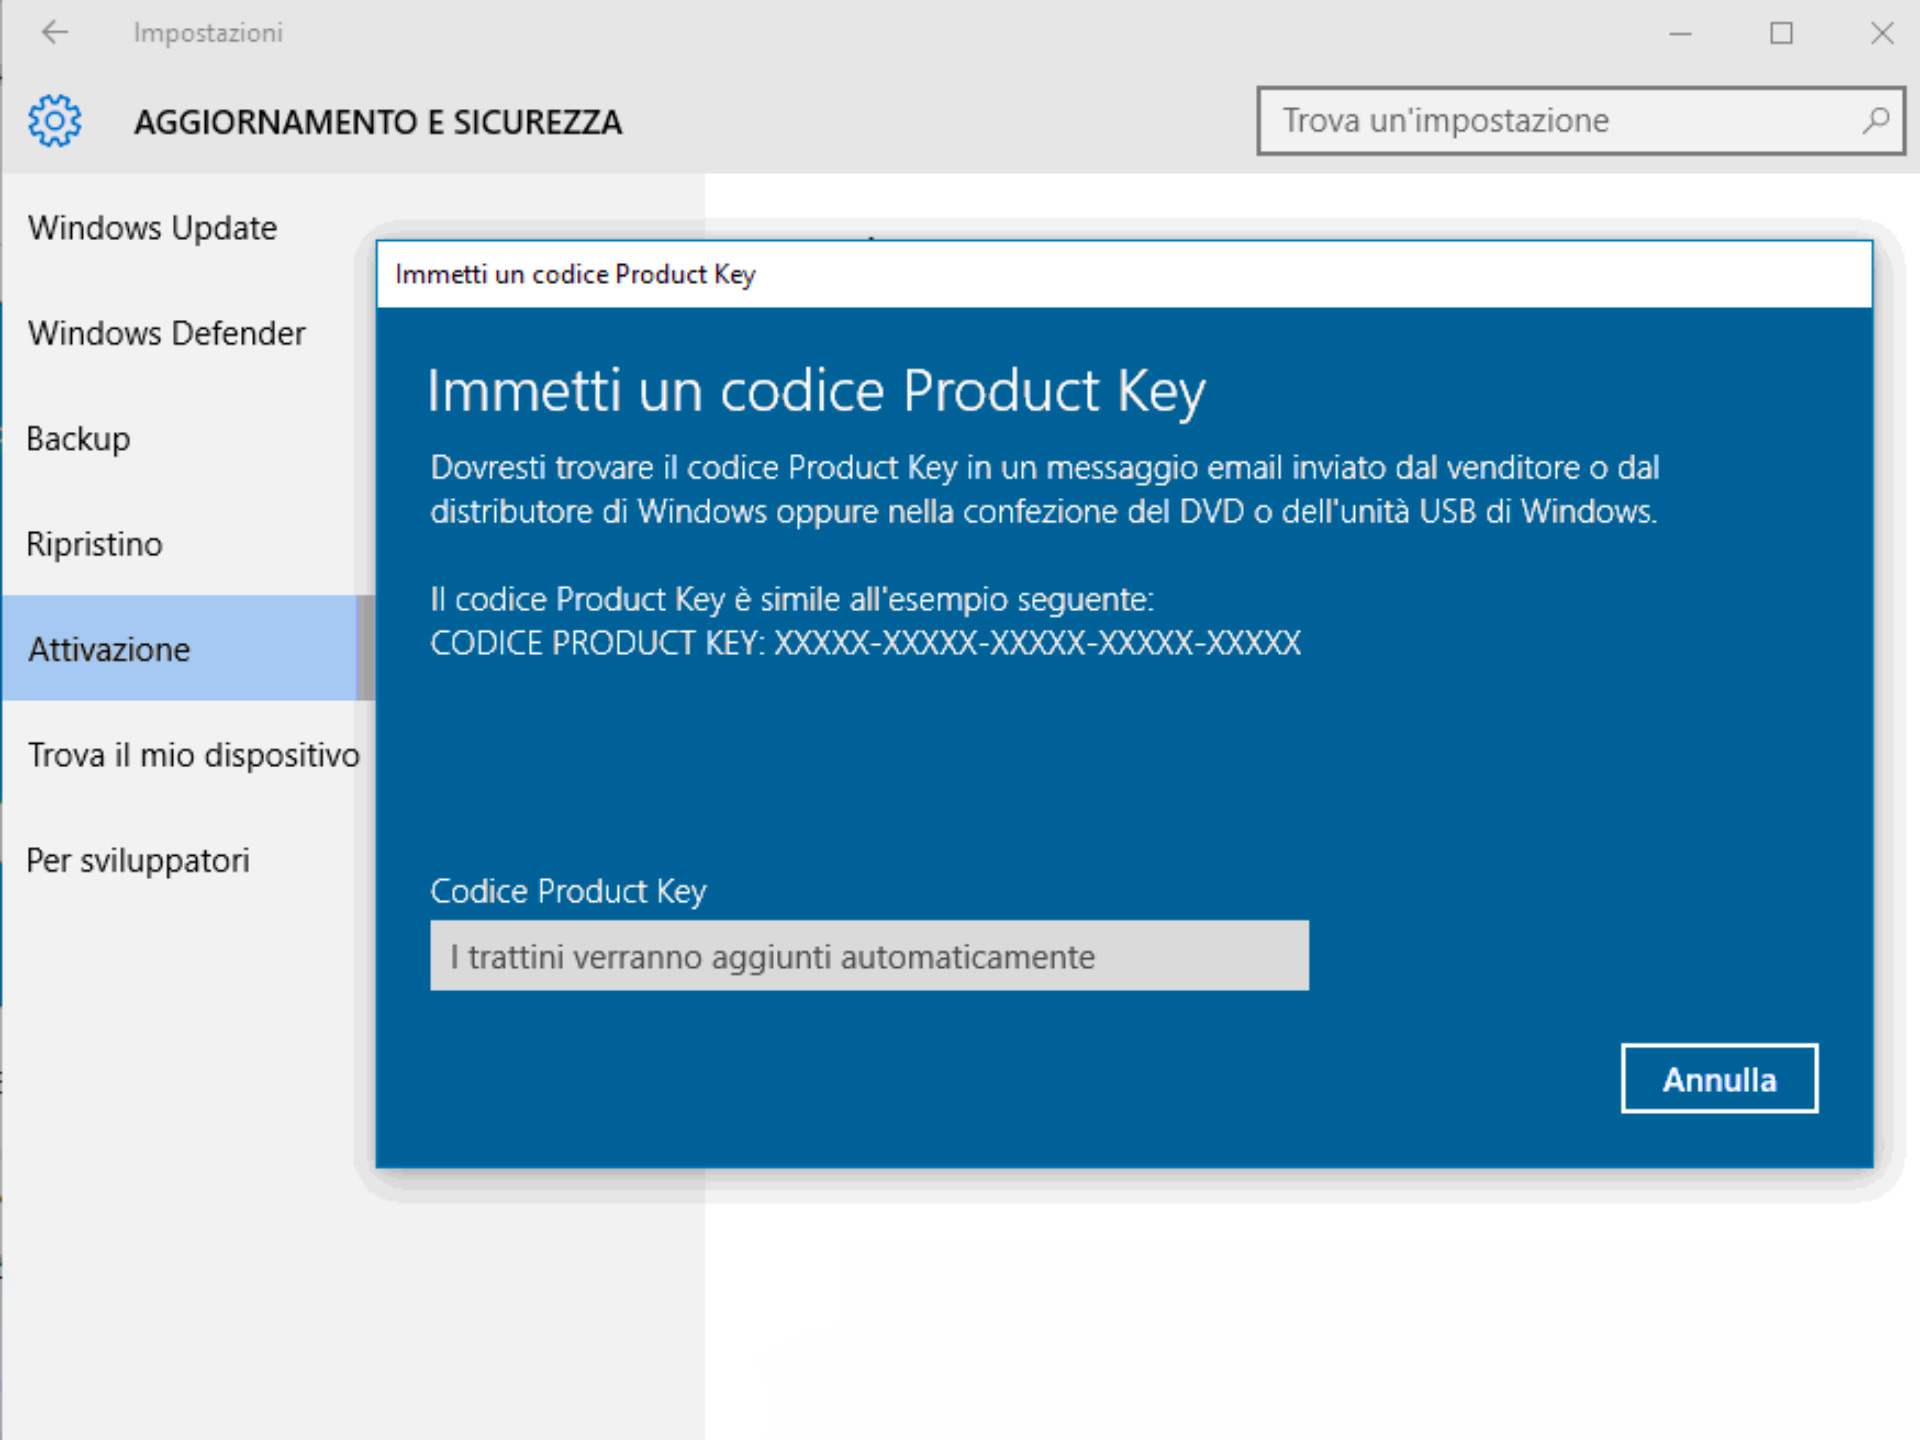Open Windows Update section

(152, 228)
